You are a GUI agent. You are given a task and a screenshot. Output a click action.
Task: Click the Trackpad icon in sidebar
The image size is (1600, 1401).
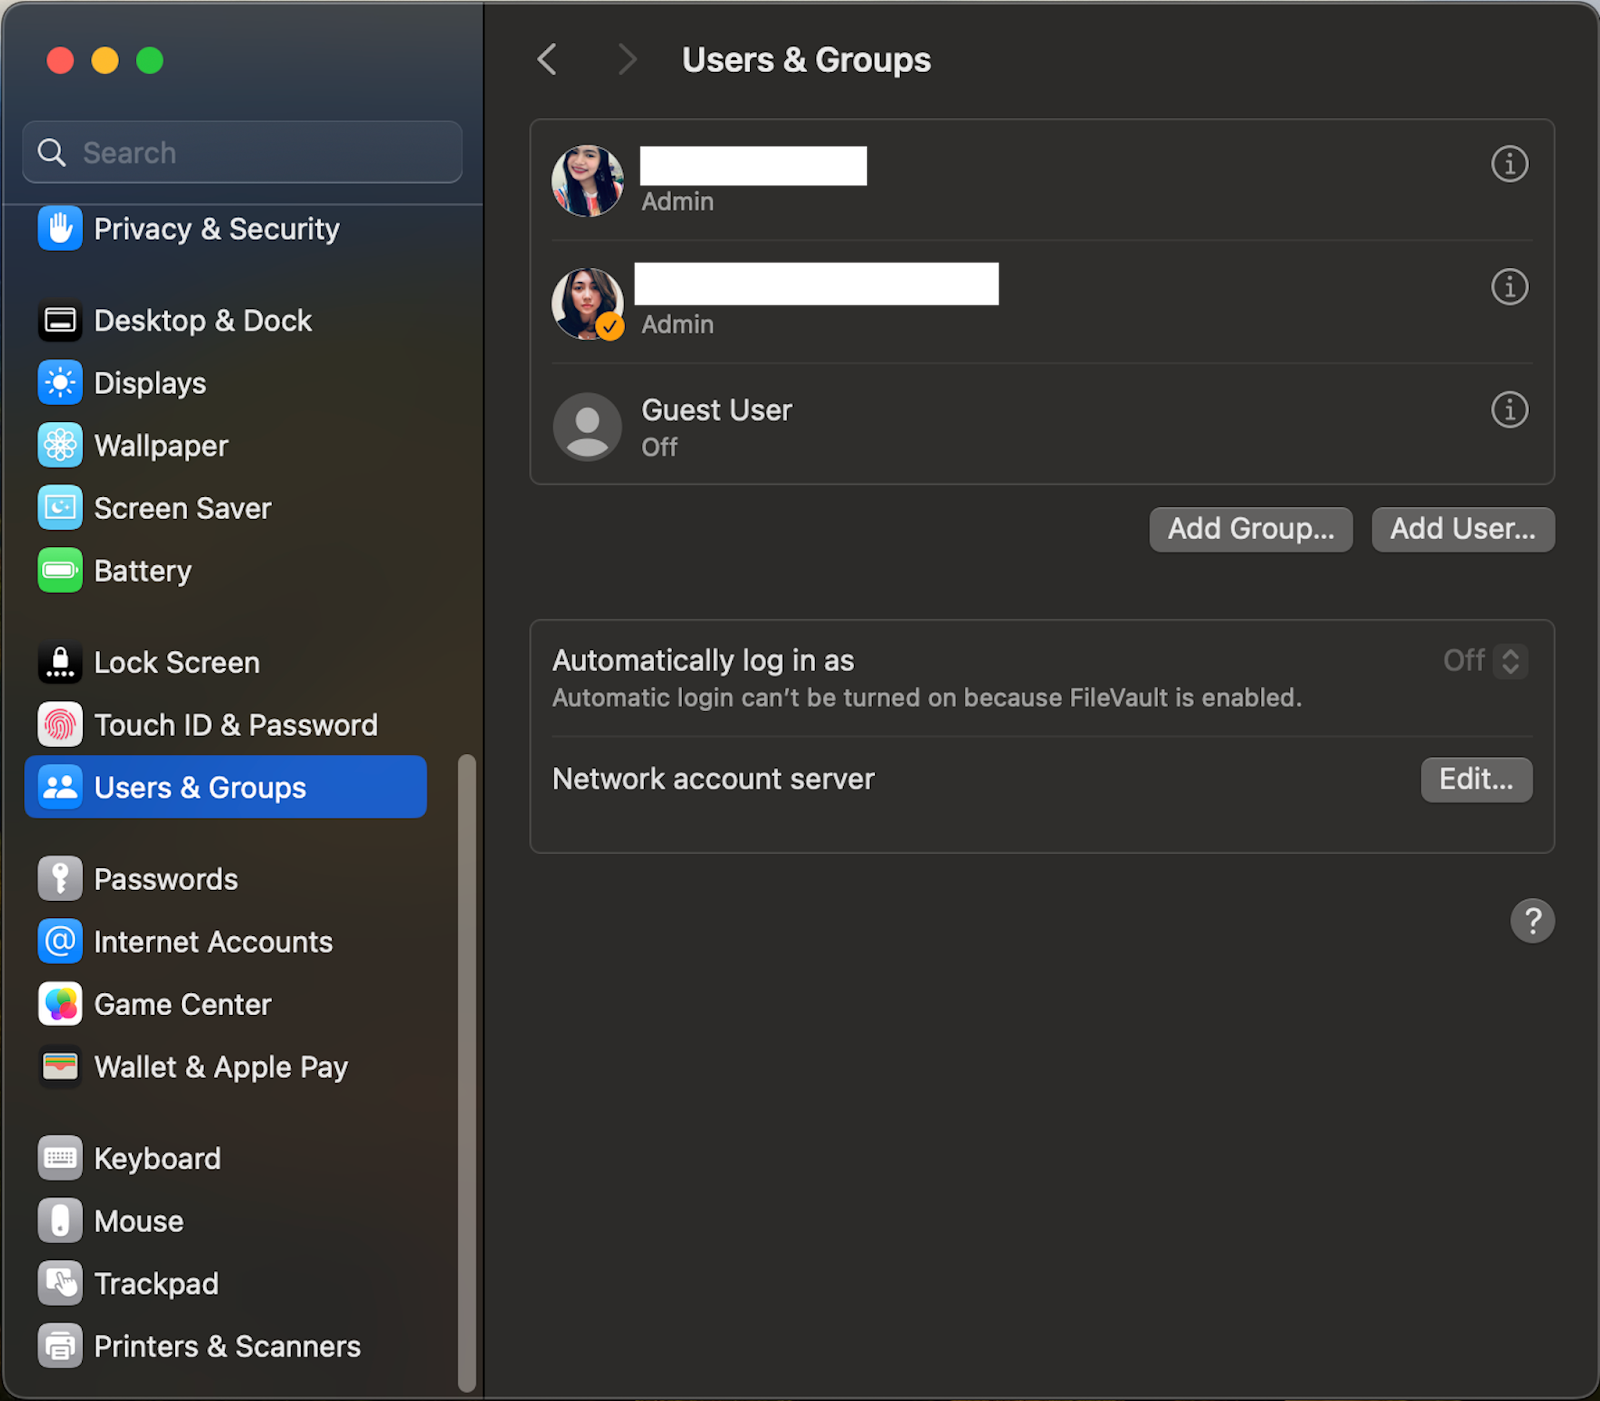coord(60,1283)
